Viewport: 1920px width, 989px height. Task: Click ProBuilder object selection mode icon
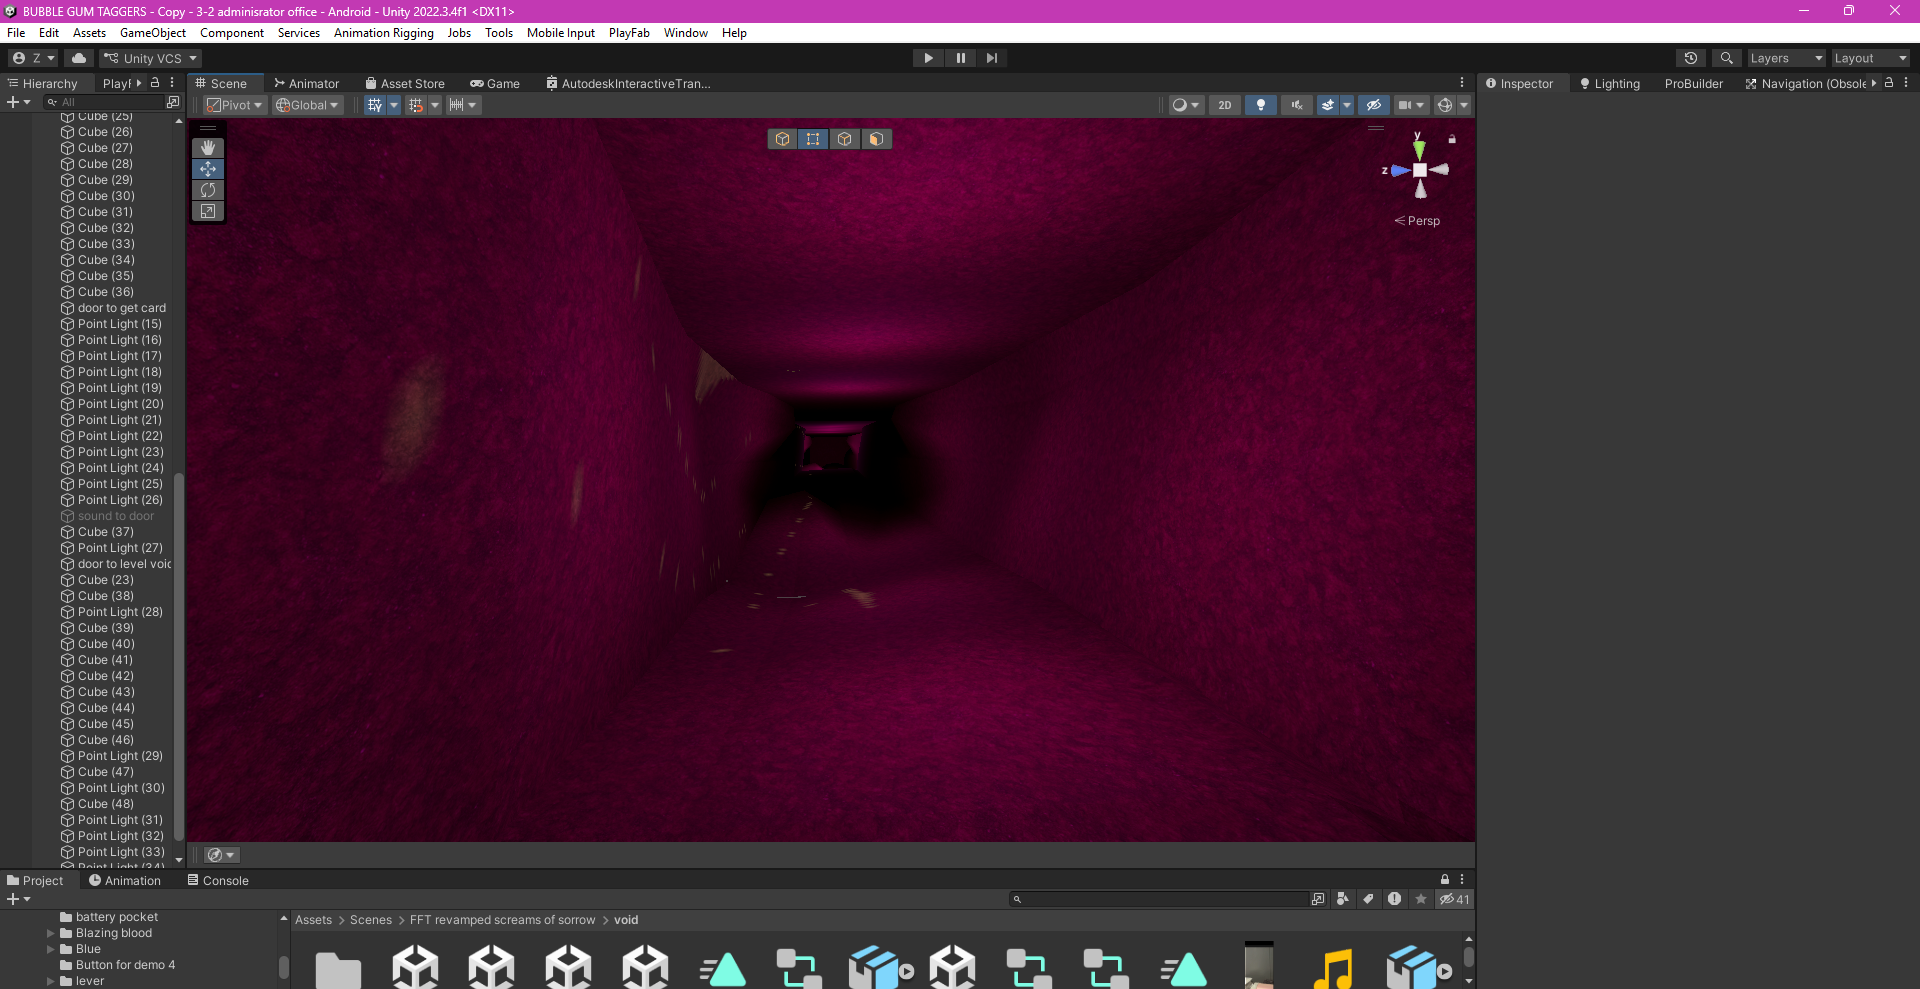pyautogui.click(x=783, y=139)
